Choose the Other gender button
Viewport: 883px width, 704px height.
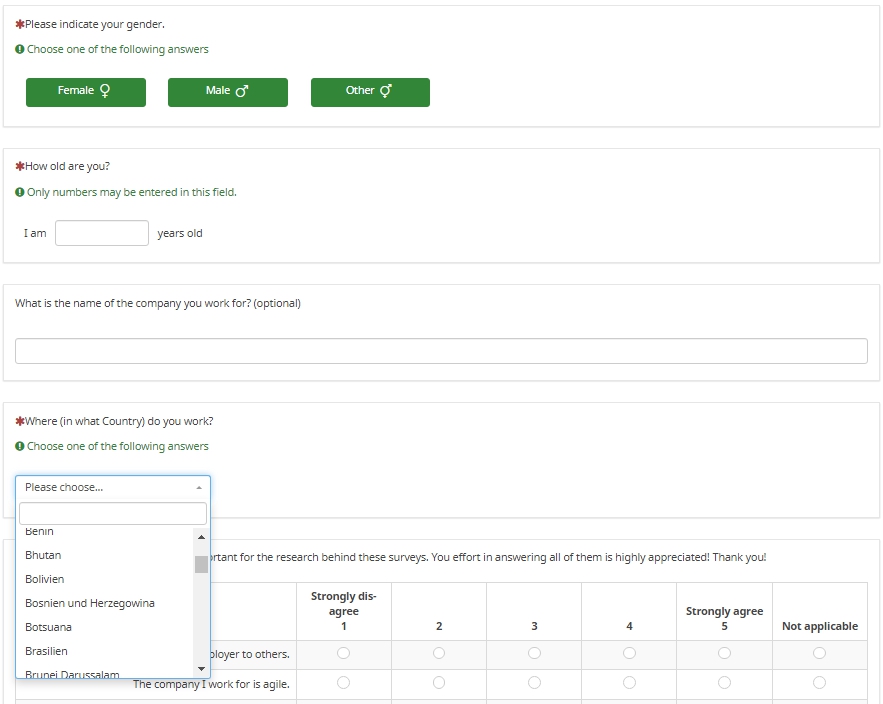(x=369, y=91)
